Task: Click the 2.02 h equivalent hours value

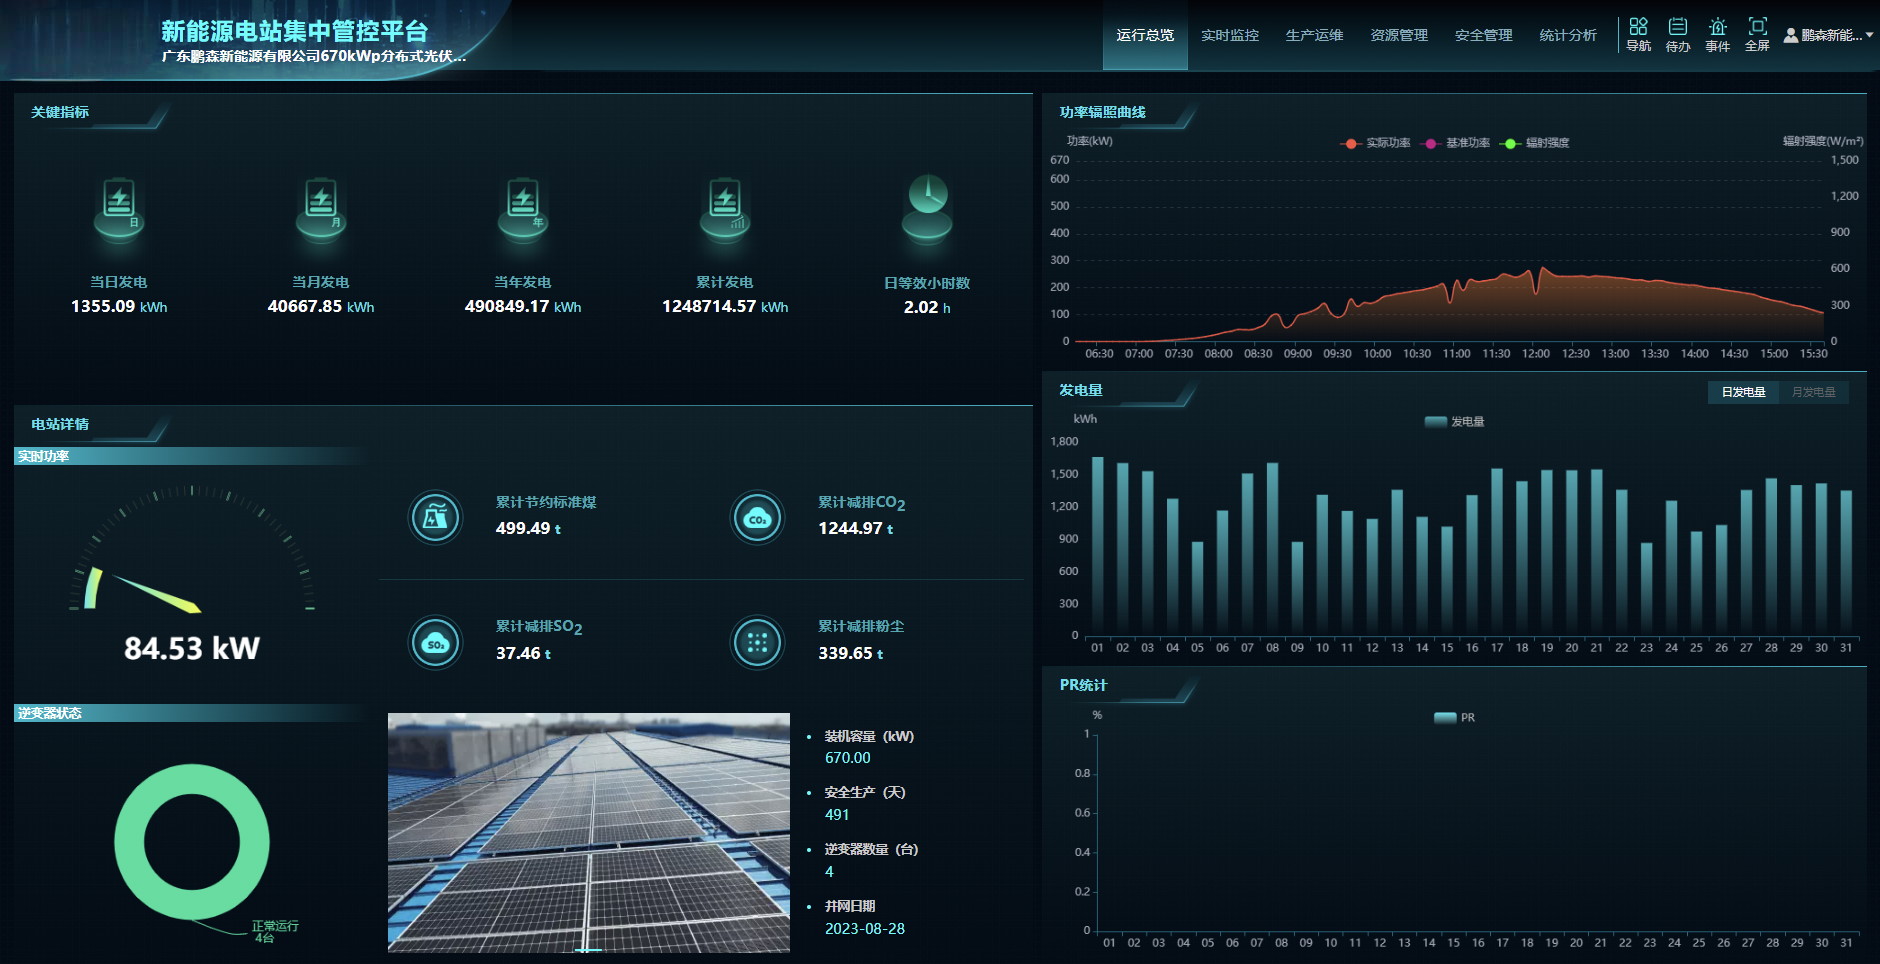Action: (927, 307)
